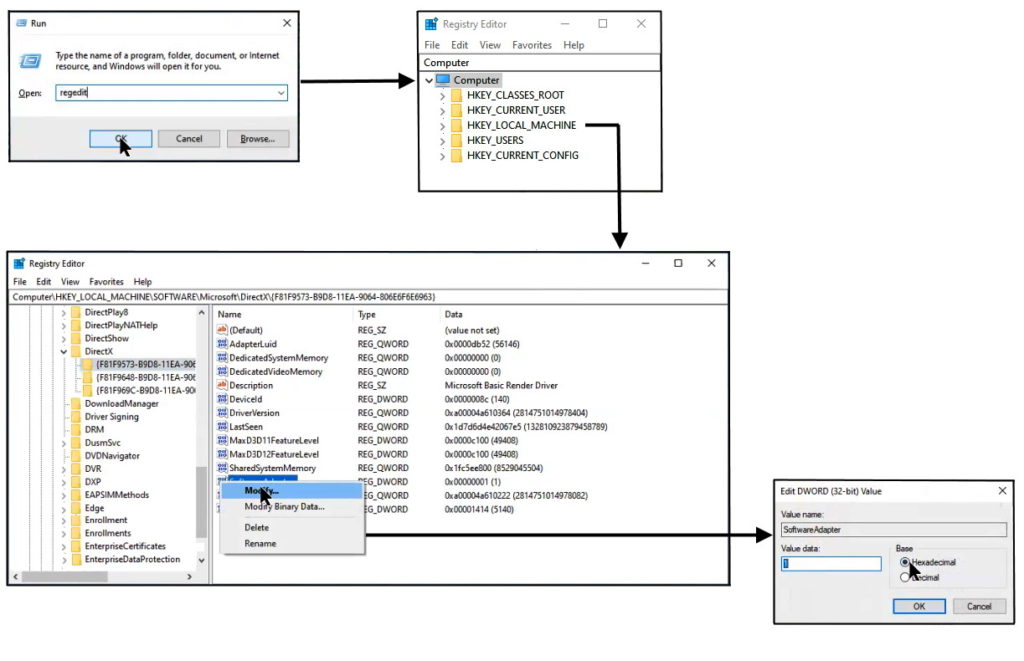Select the DirectPlayNATHelp folder icon
The image size is (1024, 661).
pyautogui.click(x=76, y=325)
